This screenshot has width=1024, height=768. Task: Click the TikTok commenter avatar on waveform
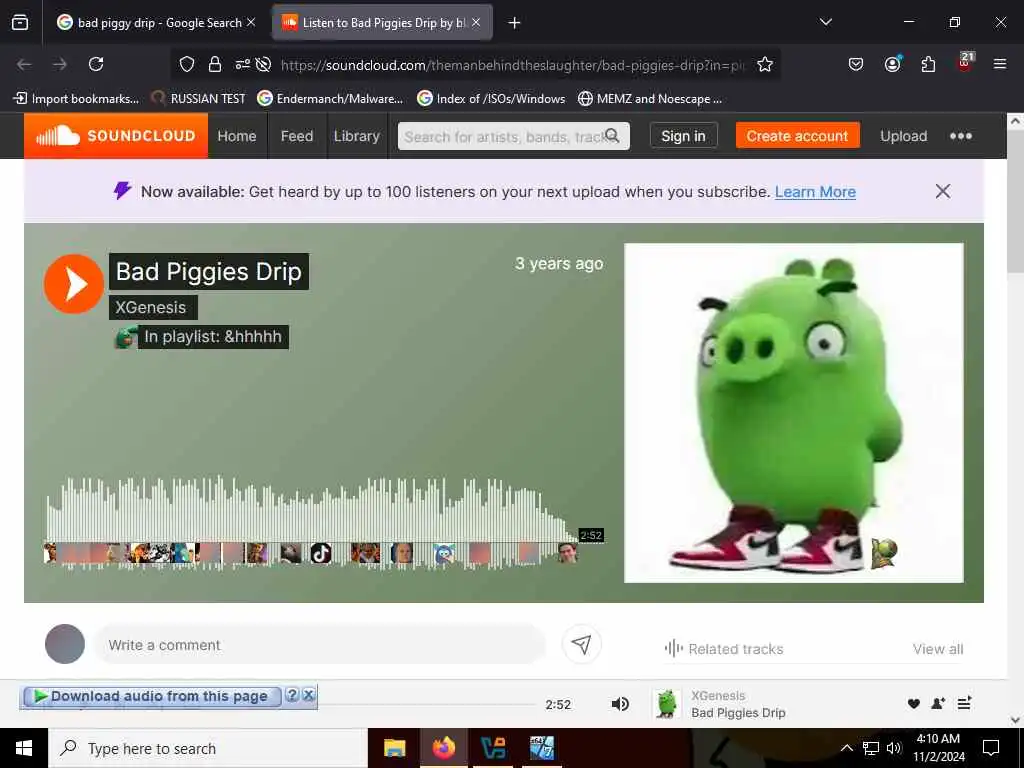tap(321, 554)
